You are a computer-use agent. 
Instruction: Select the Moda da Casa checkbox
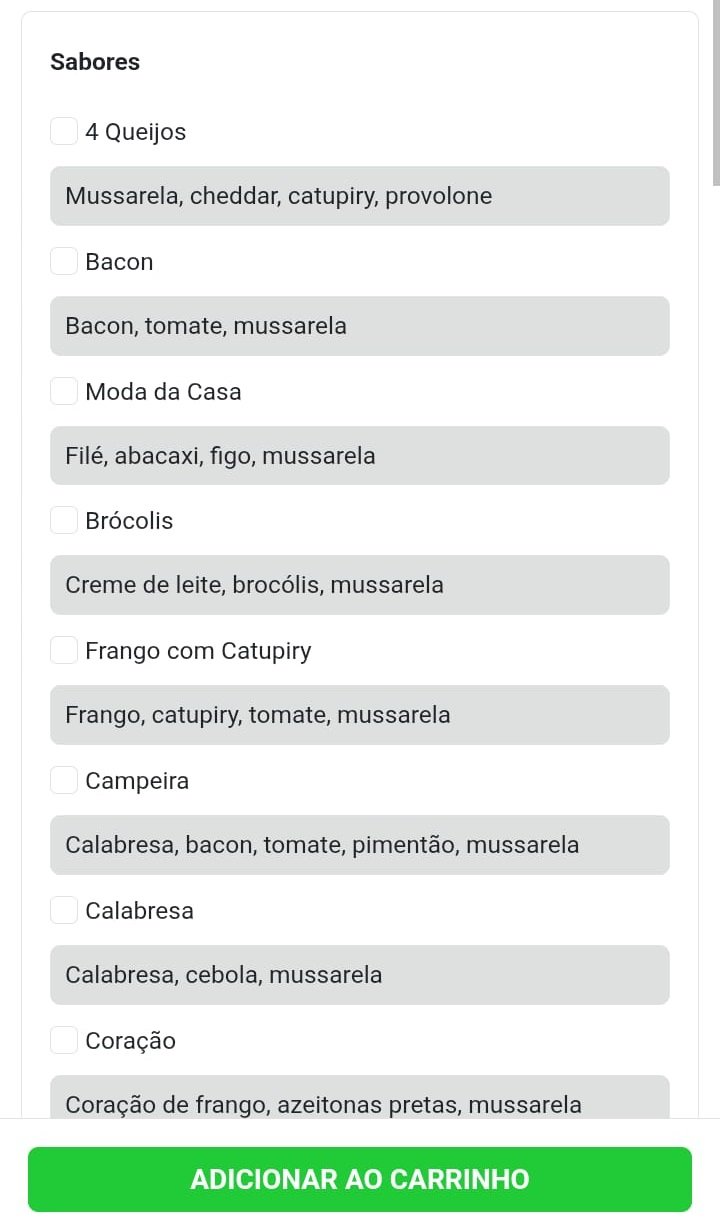coord(64,391)
